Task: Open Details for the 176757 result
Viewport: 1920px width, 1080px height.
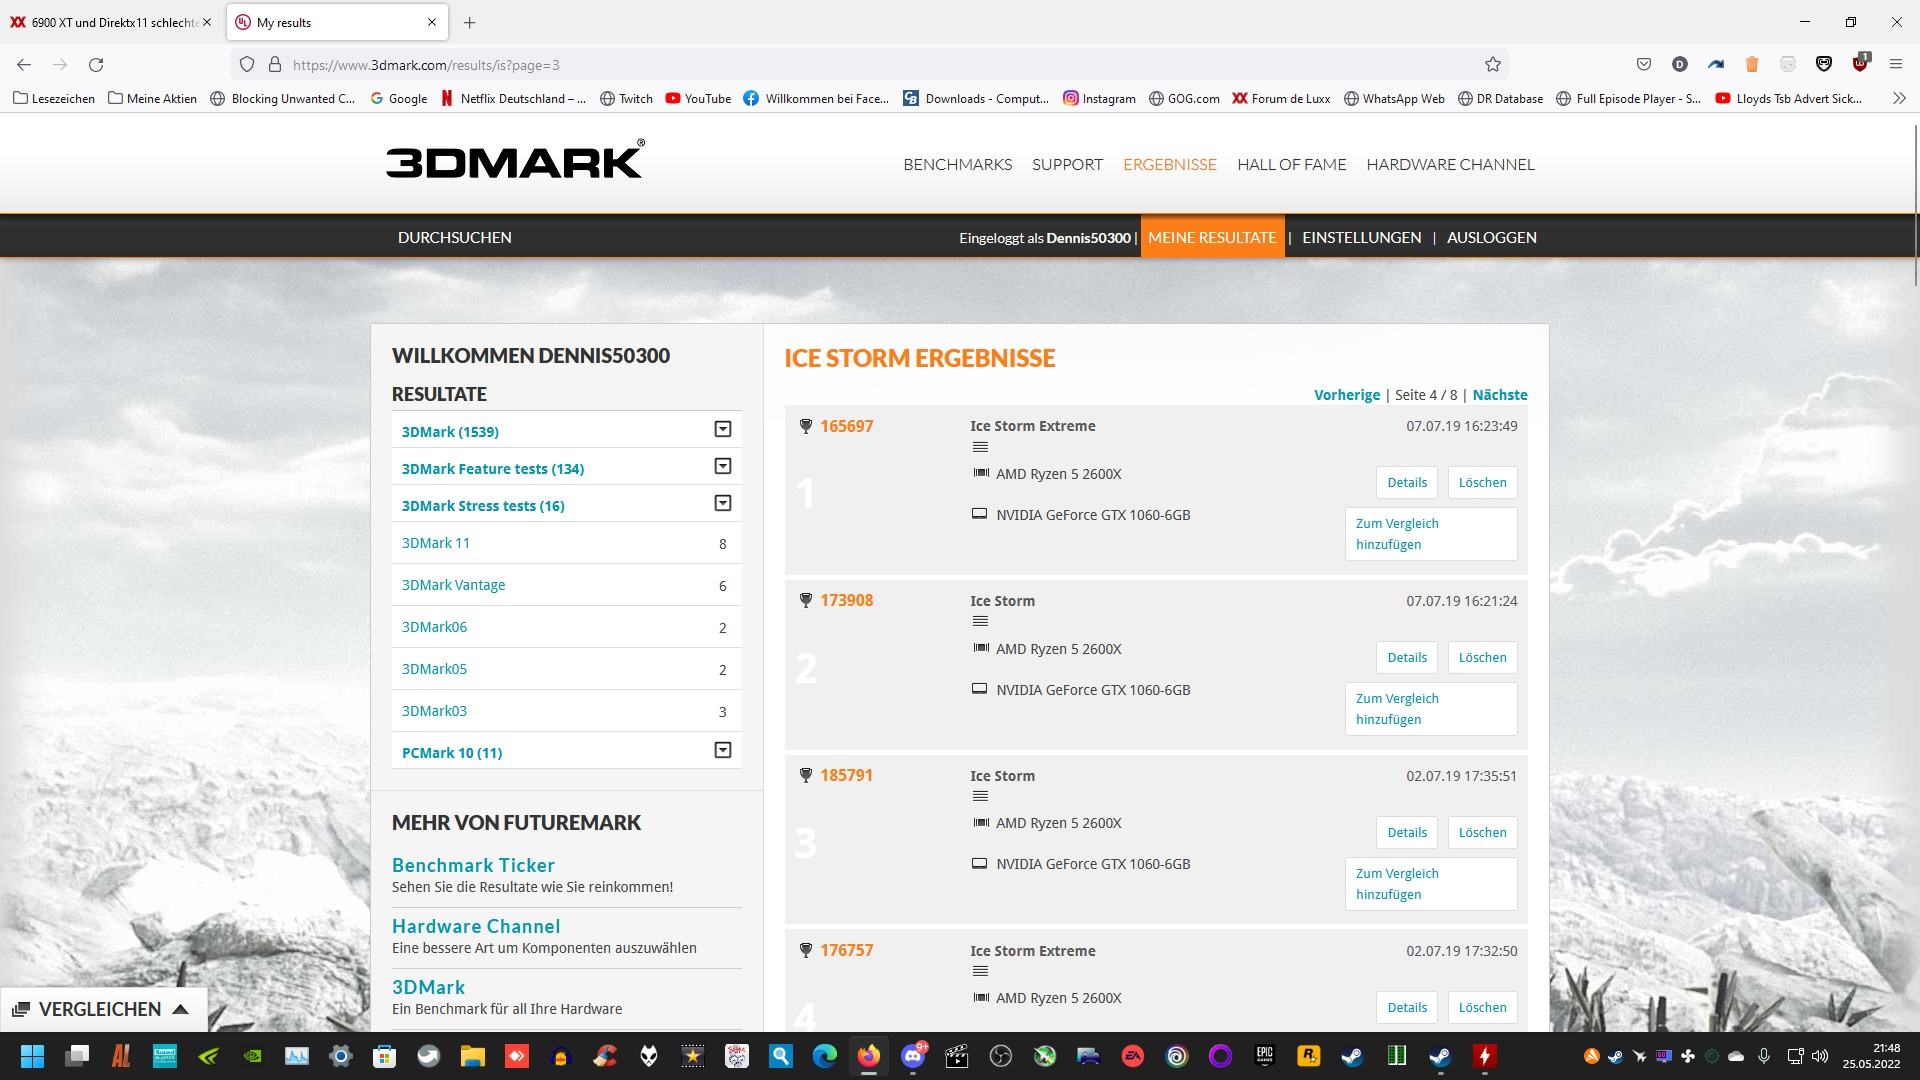Action: coord(1407,1007)
